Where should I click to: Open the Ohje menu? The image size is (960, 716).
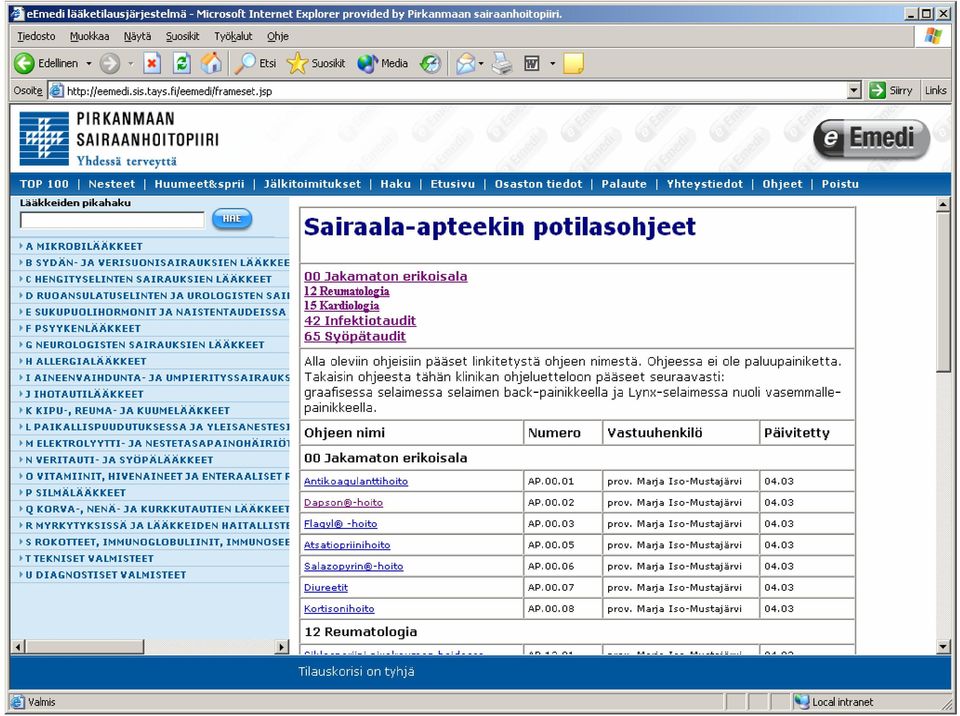277,36
